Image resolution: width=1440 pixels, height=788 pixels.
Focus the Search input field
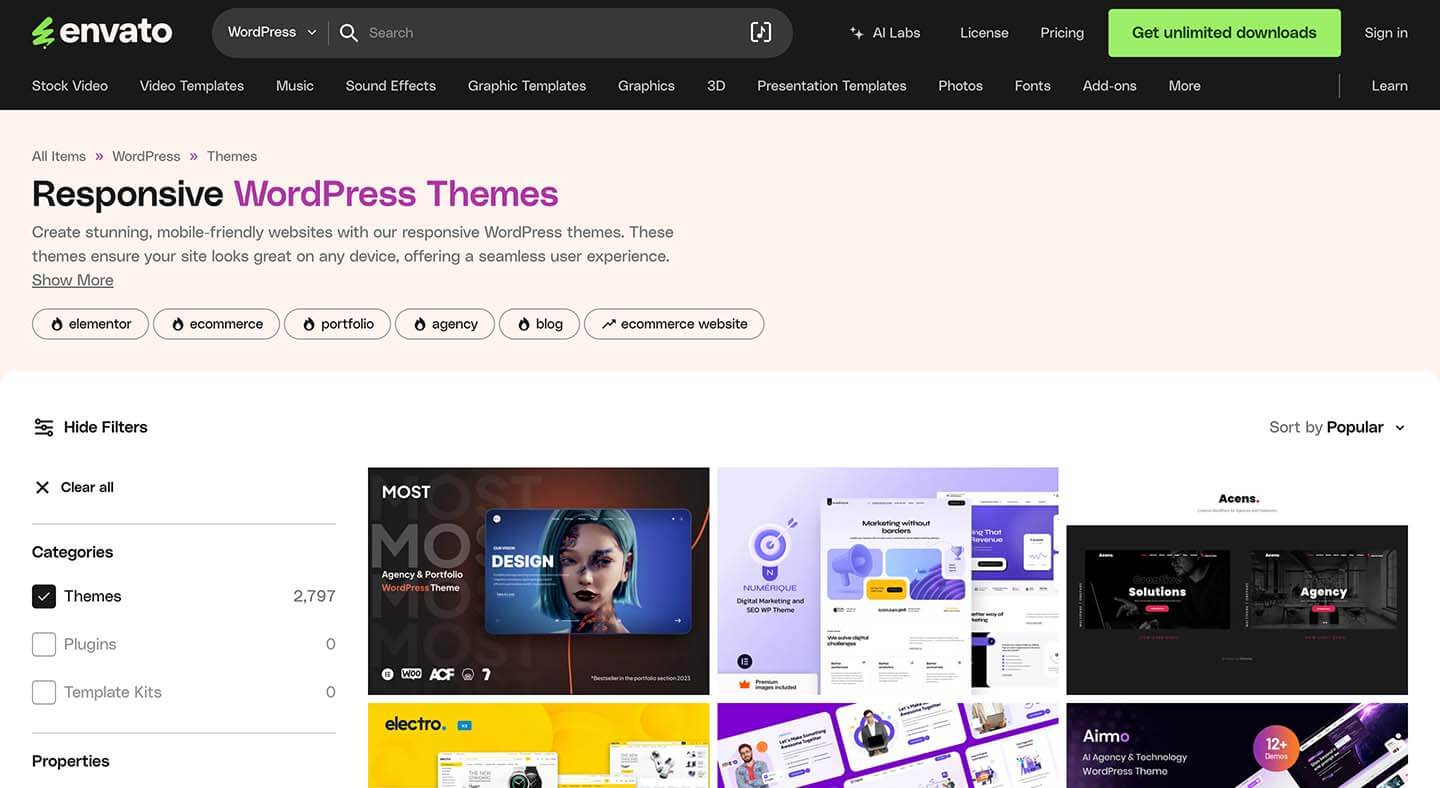[550, 33]
